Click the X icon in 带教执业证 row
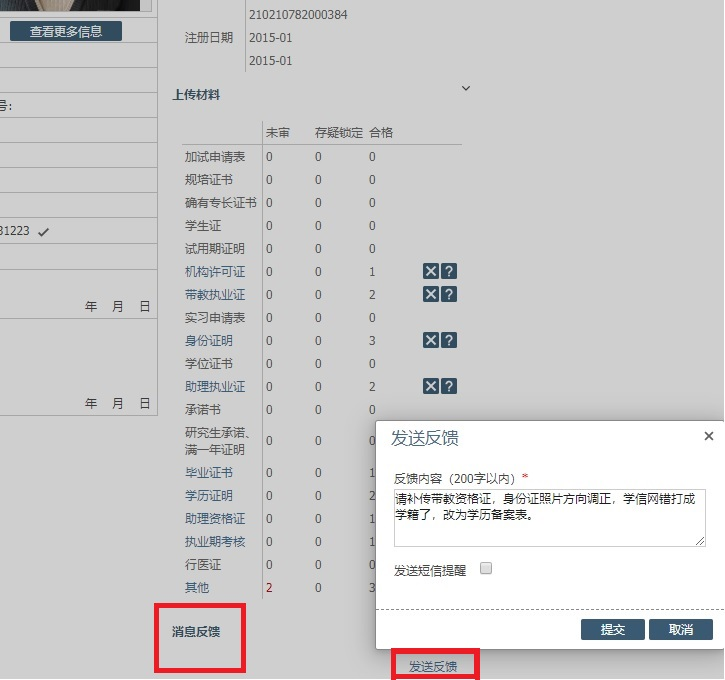Image resolution: width=725 pixels, height=680 pixels. (431, 295)
